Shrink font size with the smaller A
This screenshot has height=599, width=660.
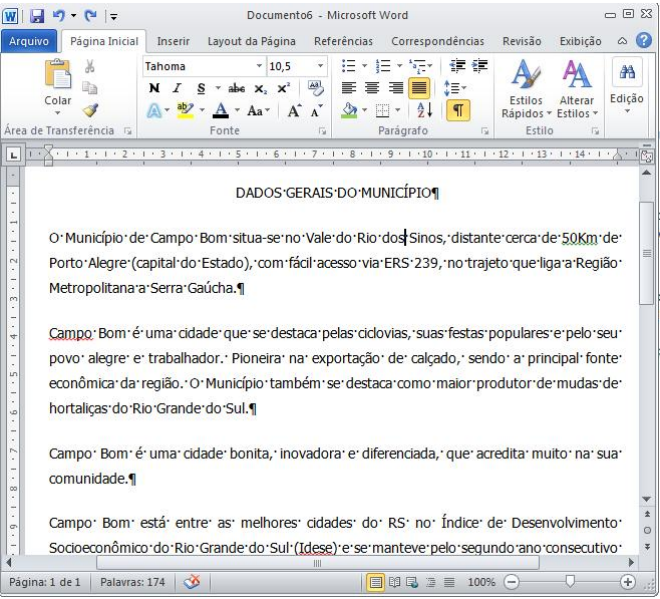tap(317, 111)
